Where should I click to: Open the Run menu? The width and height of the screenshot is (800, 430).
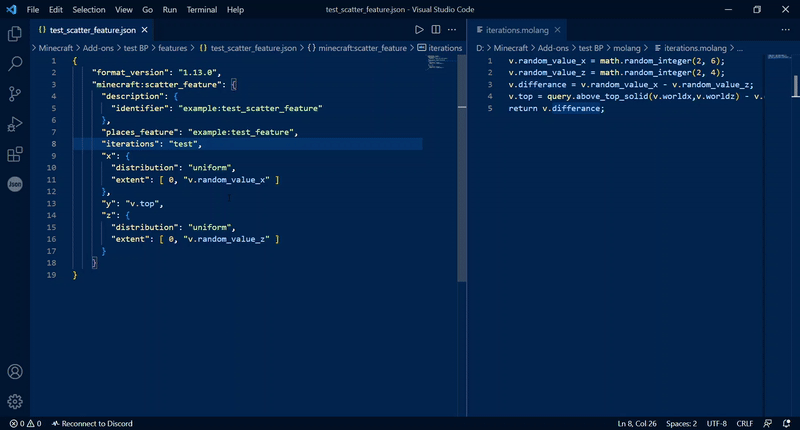[x=169, y=9]
